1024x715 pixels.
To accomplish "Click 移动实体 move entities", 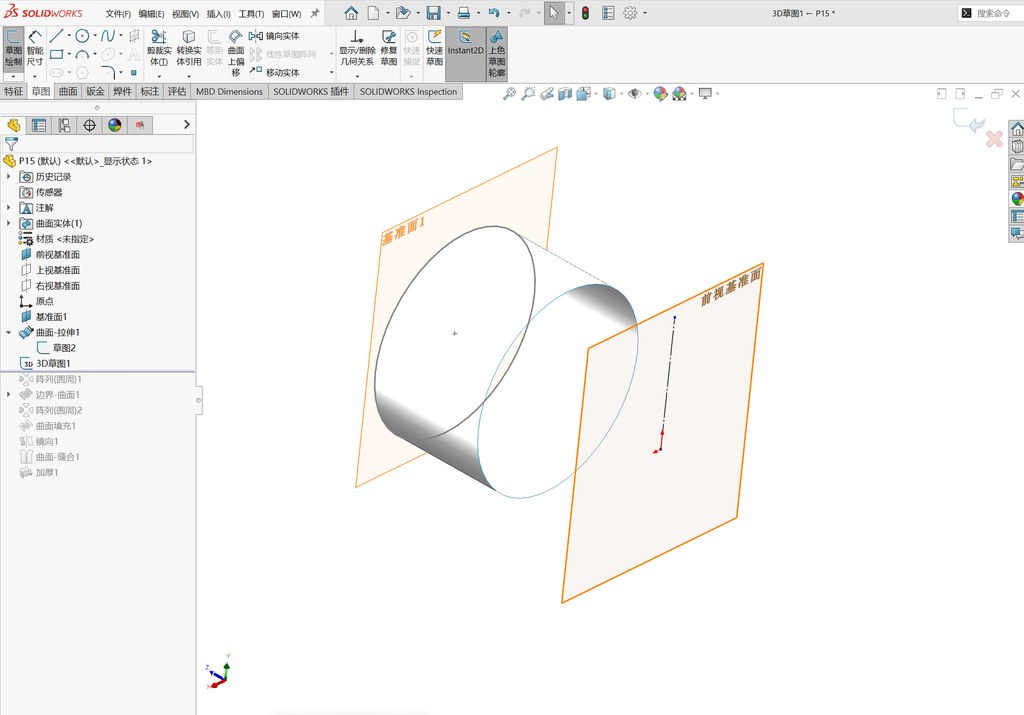I will [x=274, y=72].
